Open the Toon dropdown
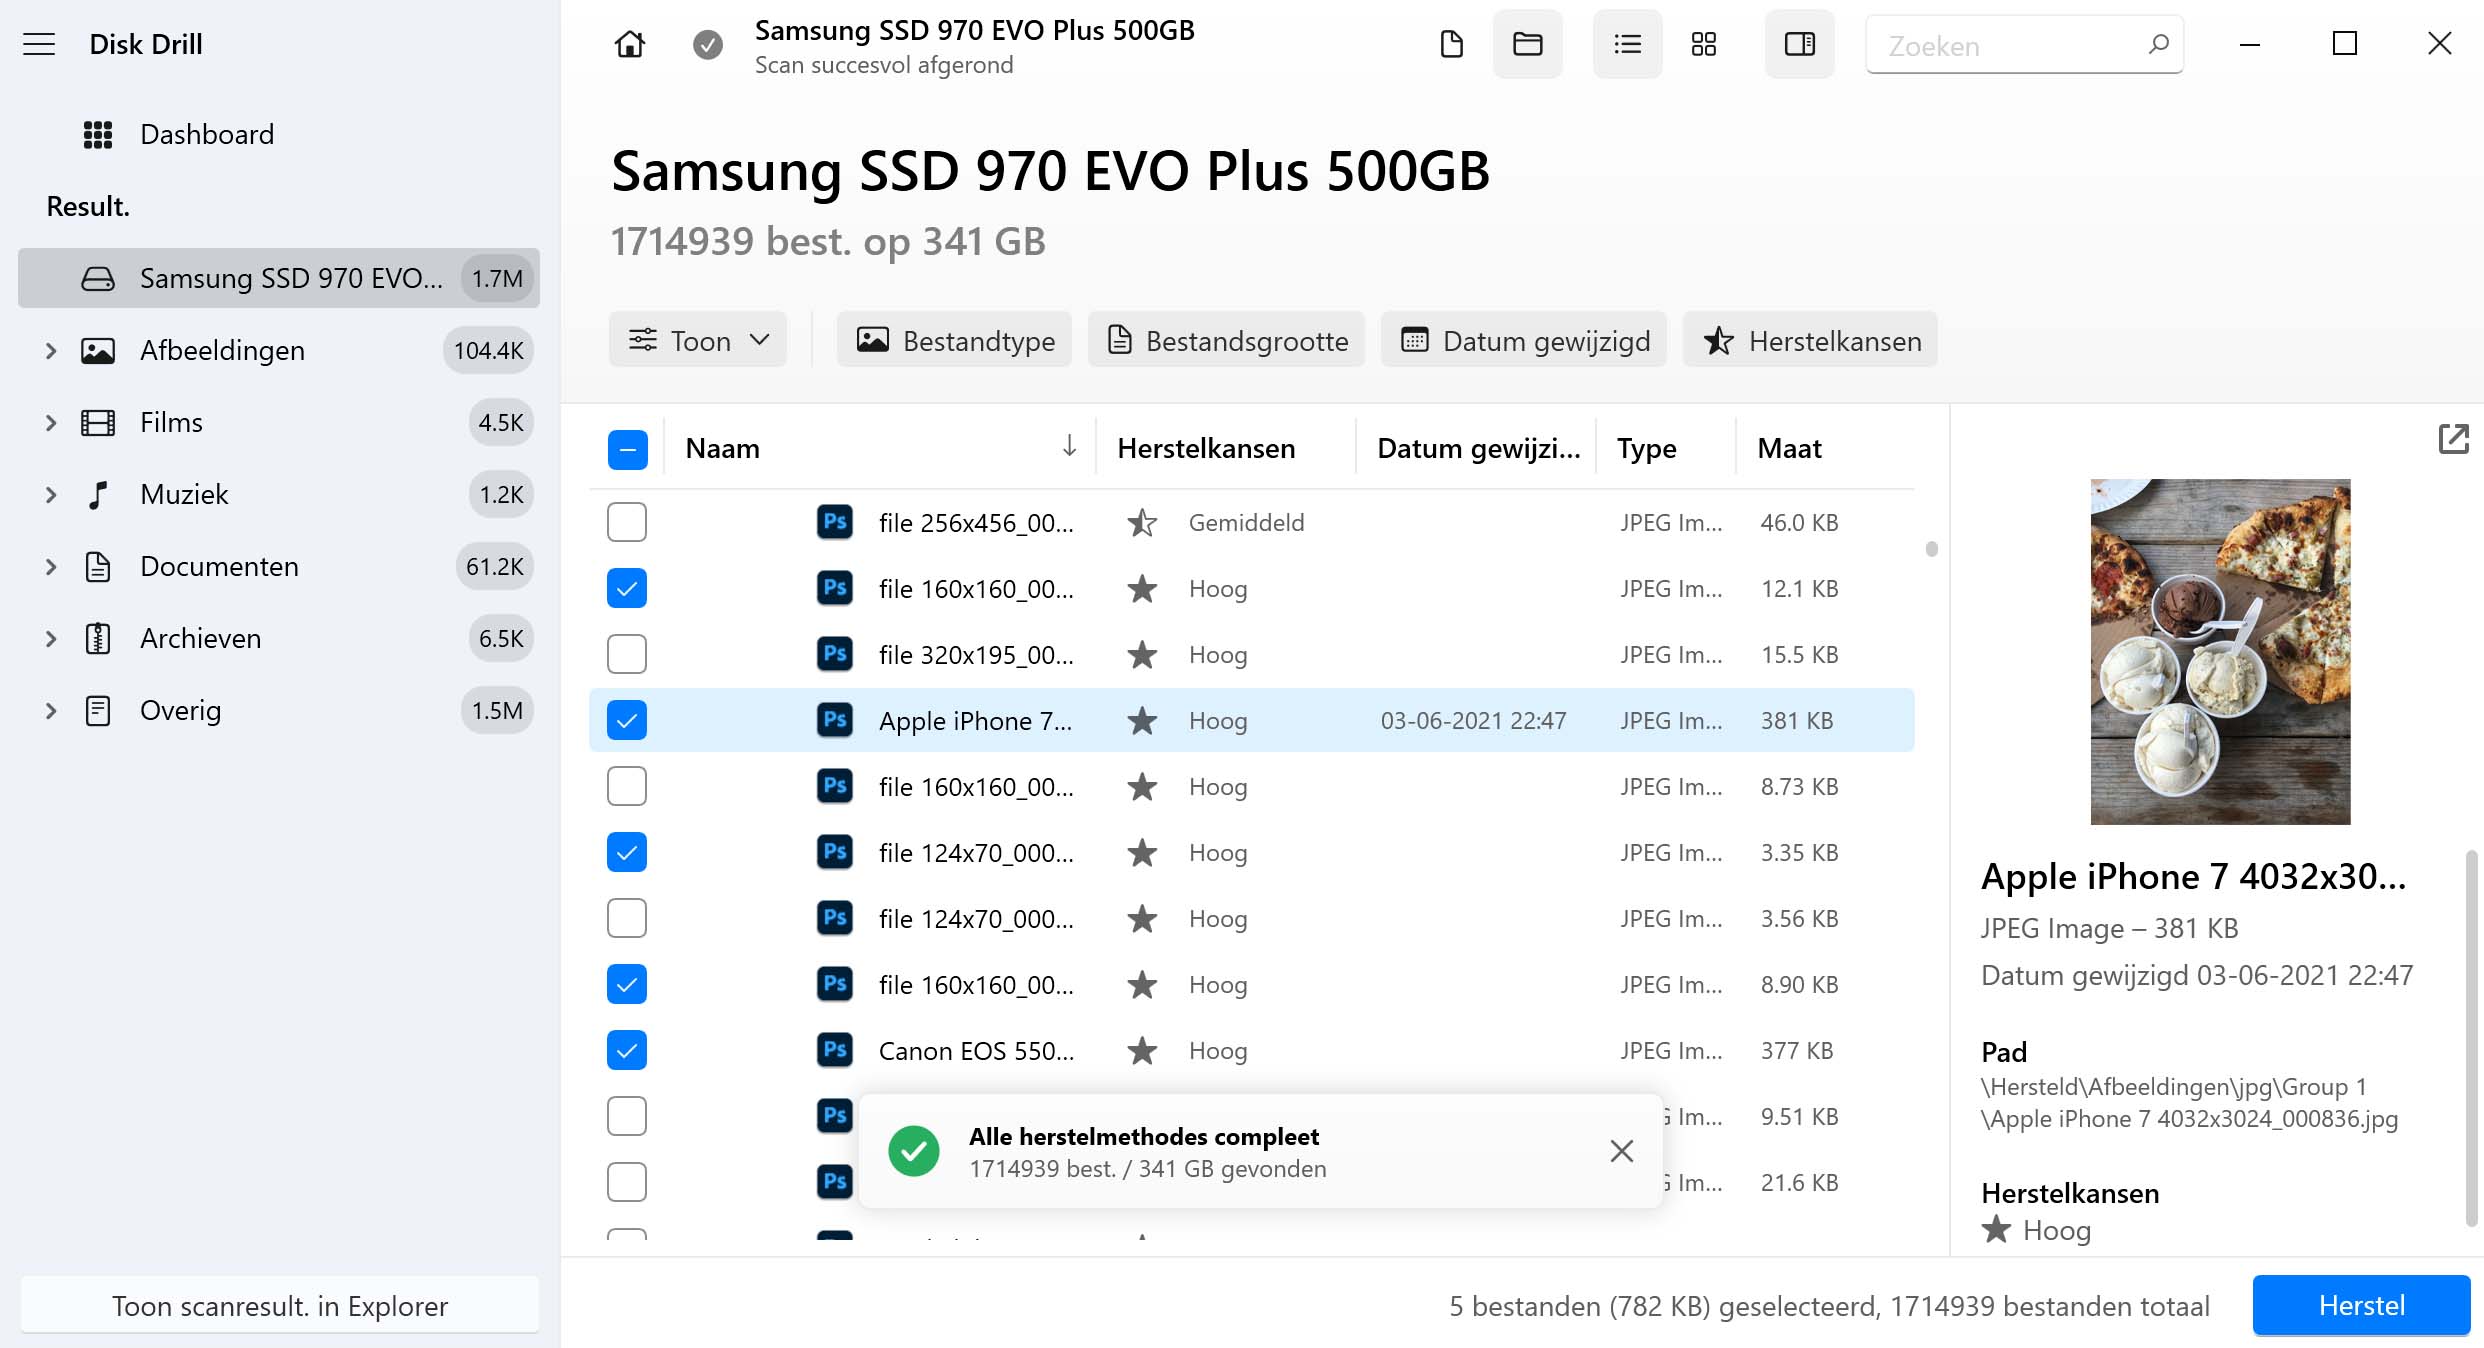 coord(698,340)
